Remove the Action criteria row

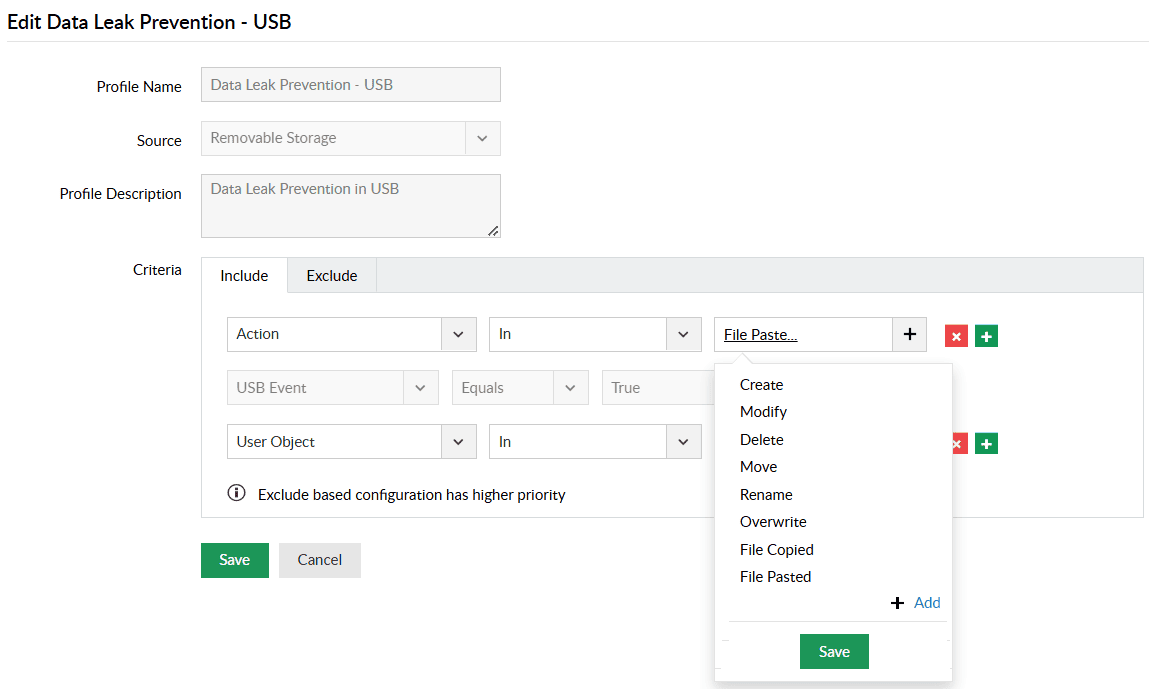[x=956, y=336]
